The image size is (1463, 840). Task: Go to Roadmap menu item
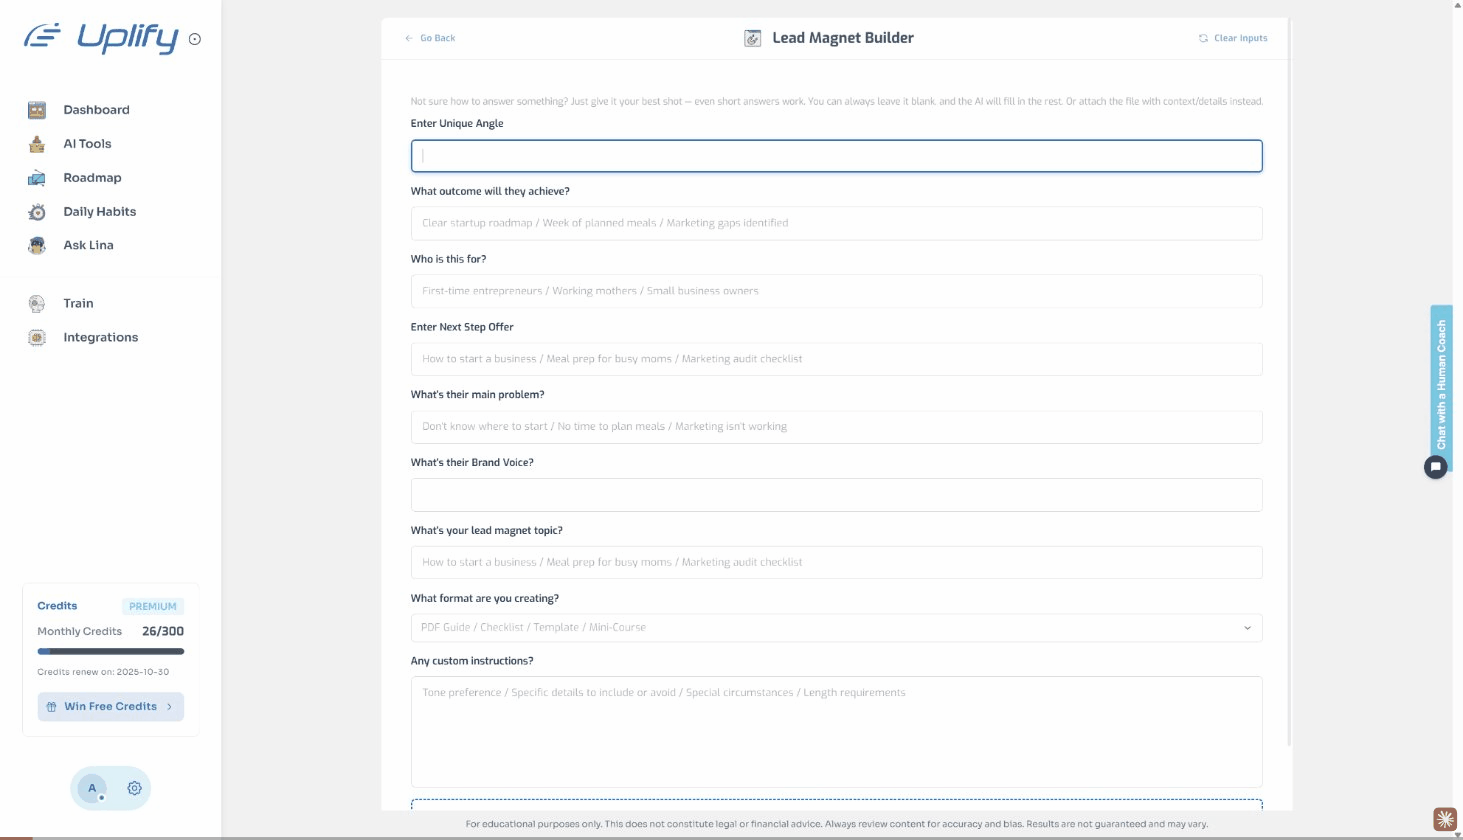coord(92,178)
